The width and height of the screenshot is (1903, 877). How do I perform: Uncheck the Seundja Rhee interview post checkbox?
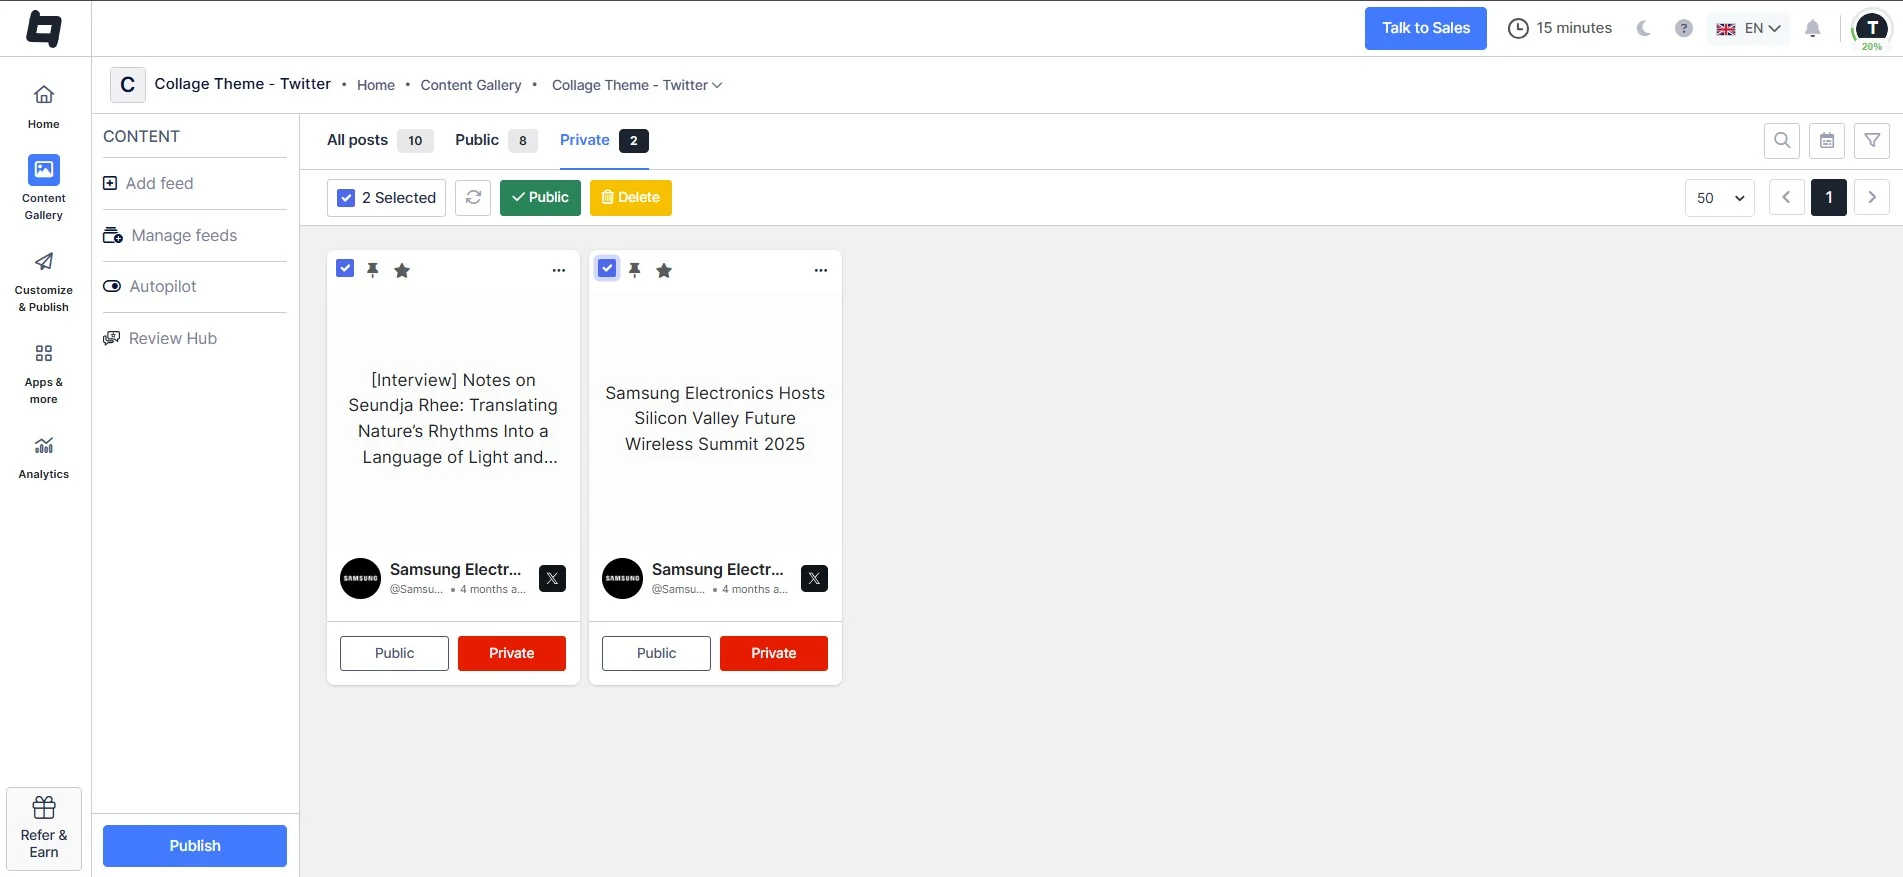tap(345, 269)
